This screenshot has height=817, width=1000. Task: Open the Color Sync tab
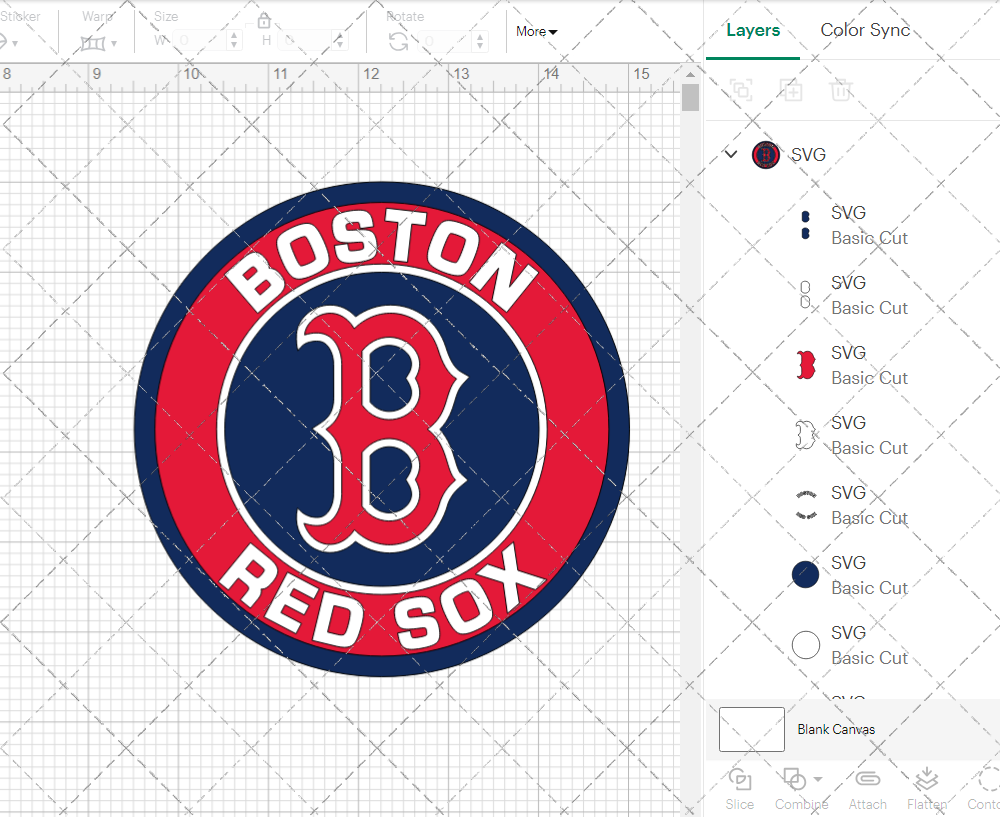tap(865, 30)
